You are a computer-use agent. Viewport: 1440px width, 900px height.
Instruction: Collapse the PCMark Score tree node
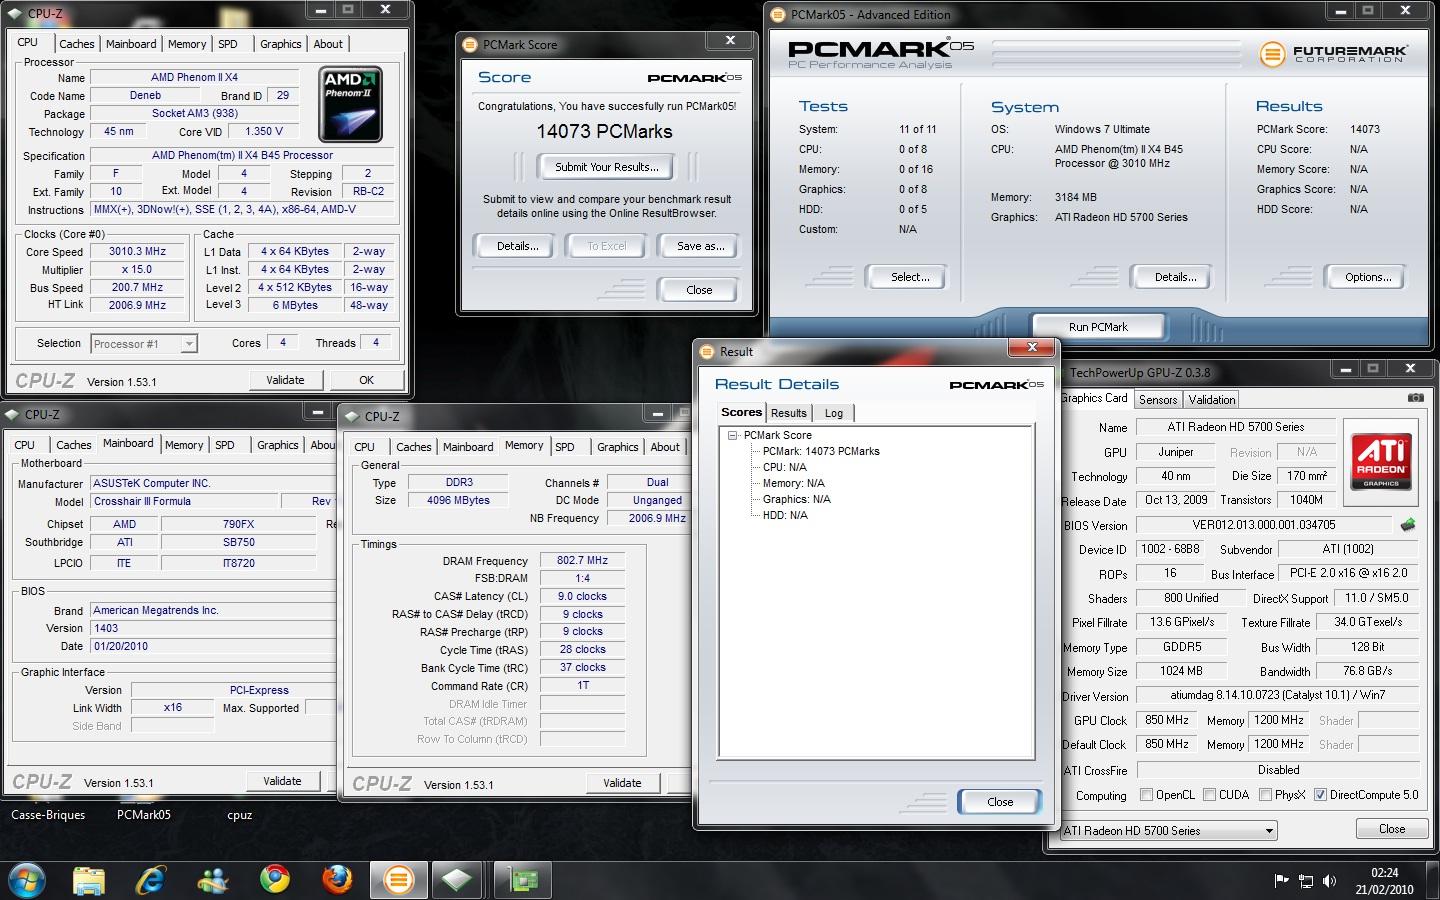pos(733,435)
